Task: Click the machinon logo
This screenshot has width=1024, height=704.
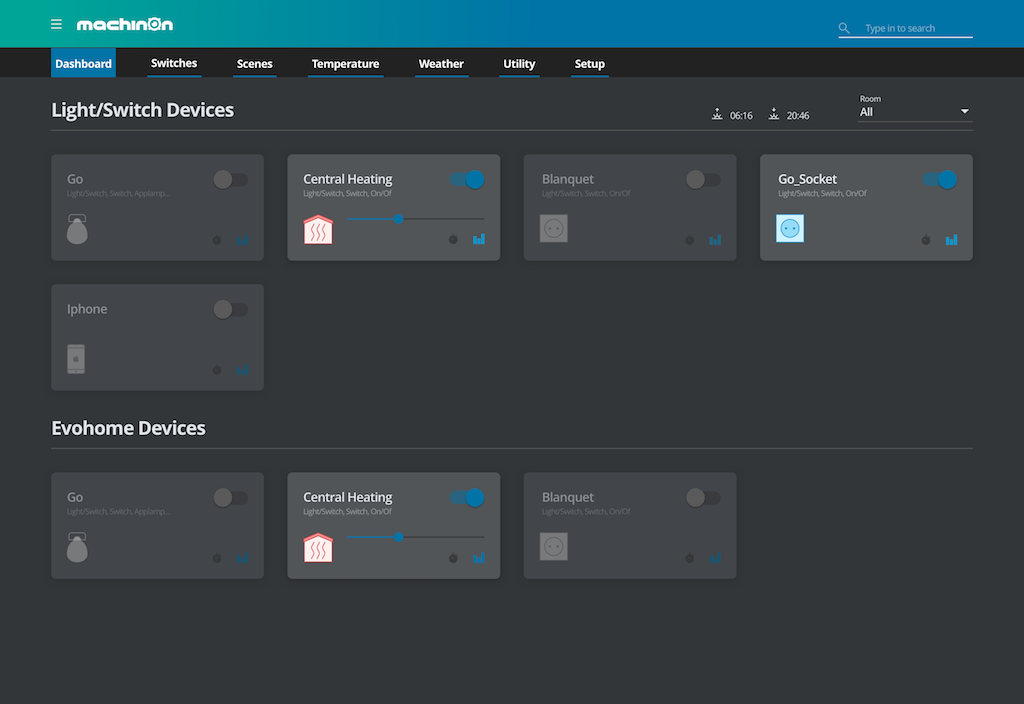Action: [x=125, y=24]
